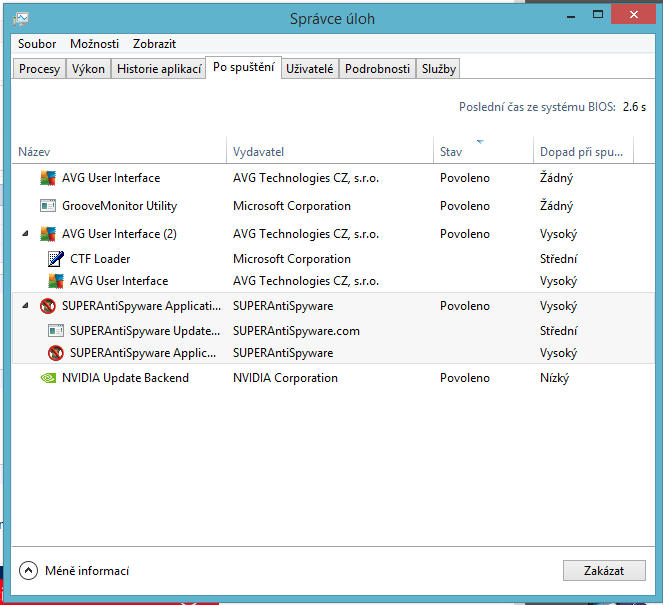Click Žádný impact in GrooveMonitor row
Viewport: 663px width, 605px height.
tap(556, 206)
